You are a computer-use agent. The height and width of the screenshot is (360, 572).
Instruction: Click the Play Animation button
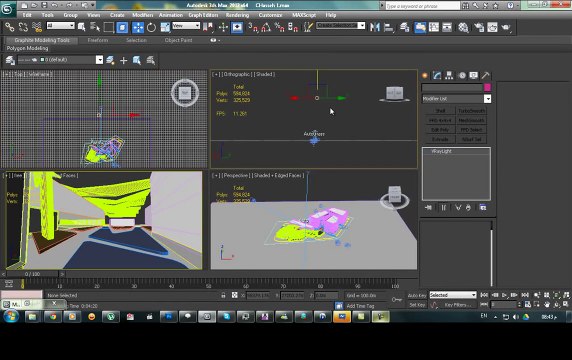tap(505, 295)
